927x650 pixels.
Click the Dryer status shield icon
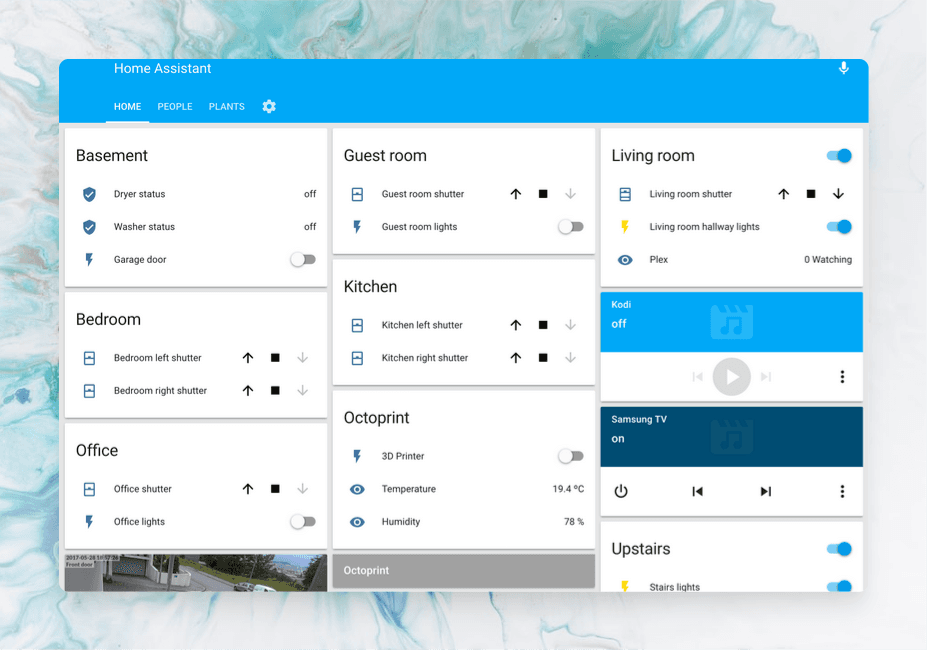point(89,194)
